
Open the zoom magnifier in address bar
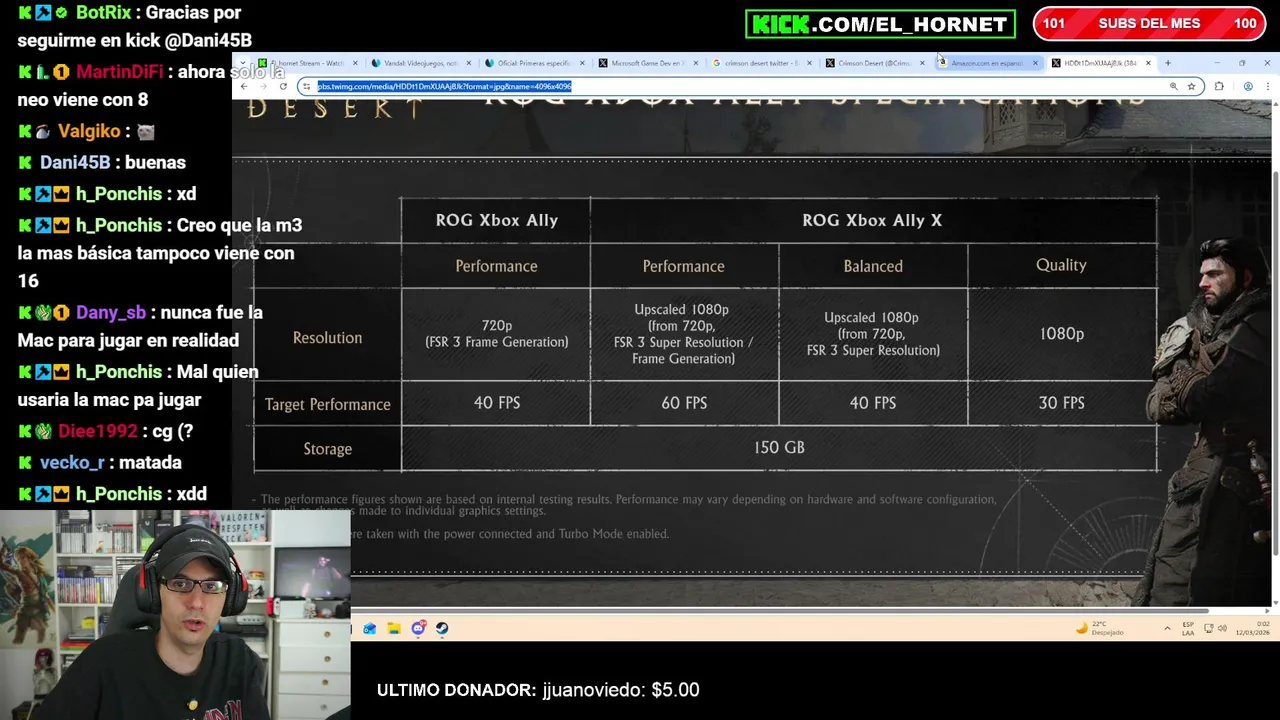pyautogui.click(x=1173, y=86)
